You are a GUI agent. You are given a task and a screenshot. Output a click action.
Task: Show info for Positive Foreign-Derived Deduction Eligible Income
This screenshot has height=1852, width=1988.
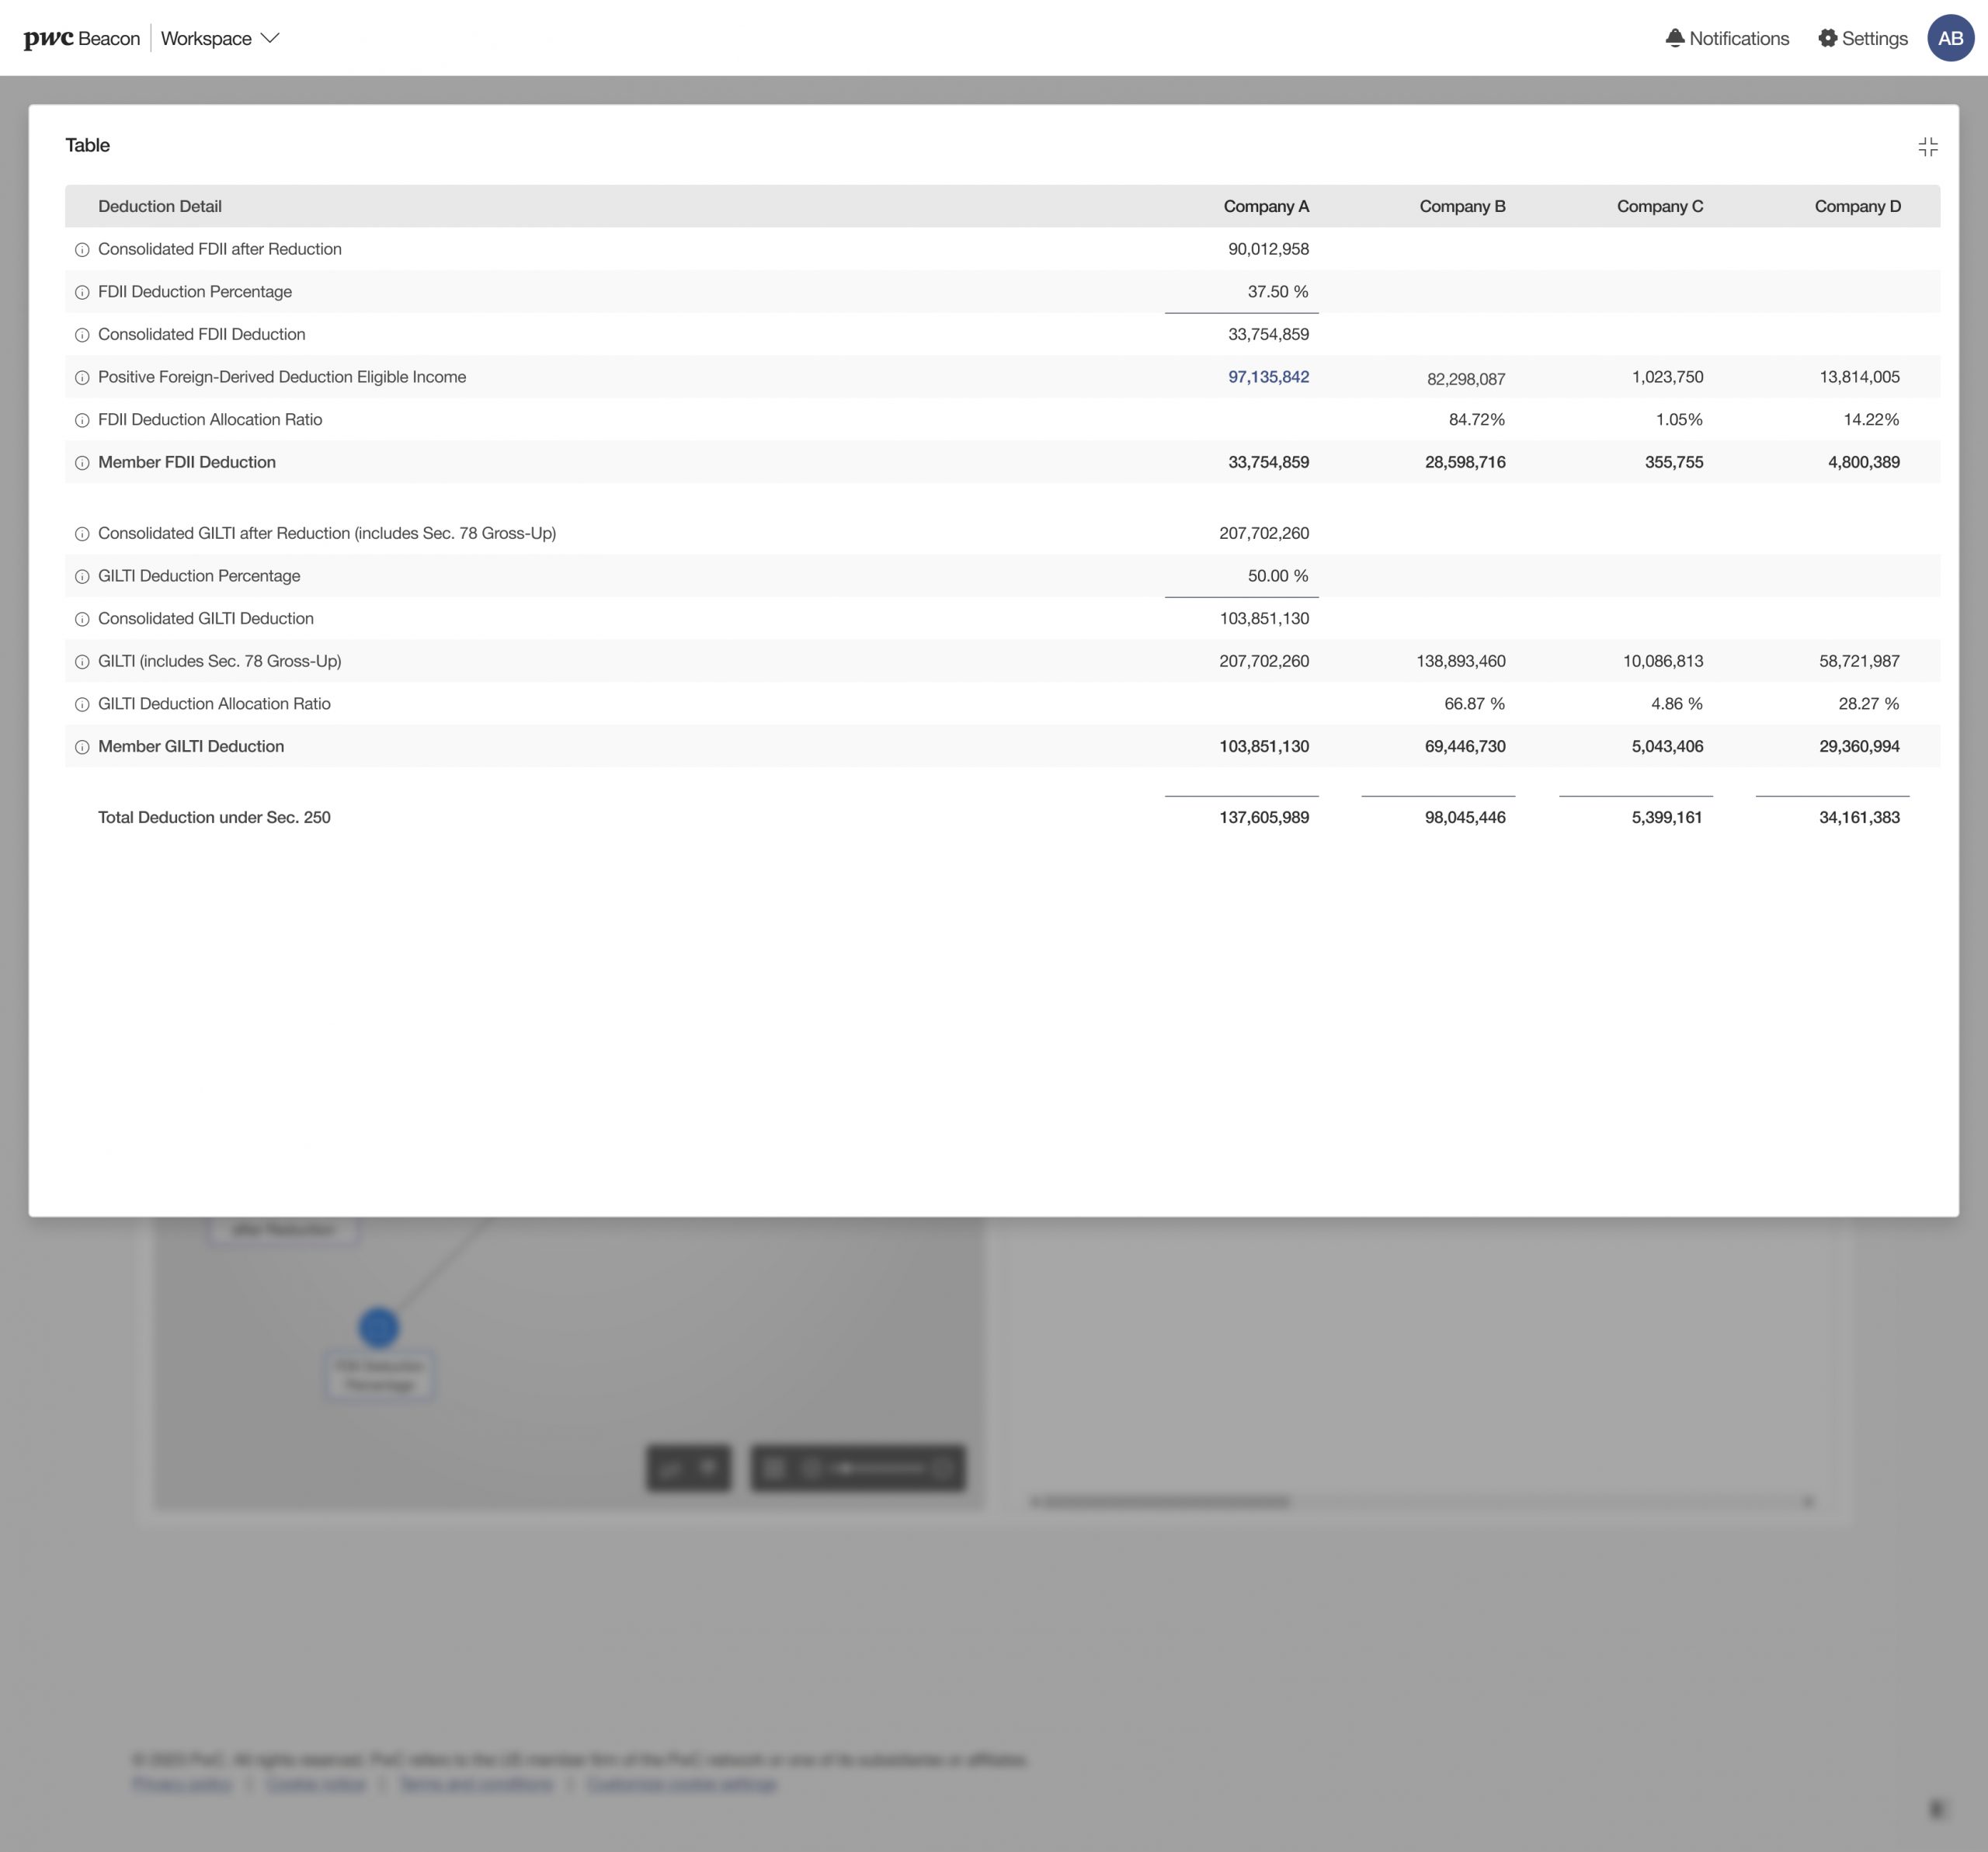pyautogui.click(x=82, y=378)
